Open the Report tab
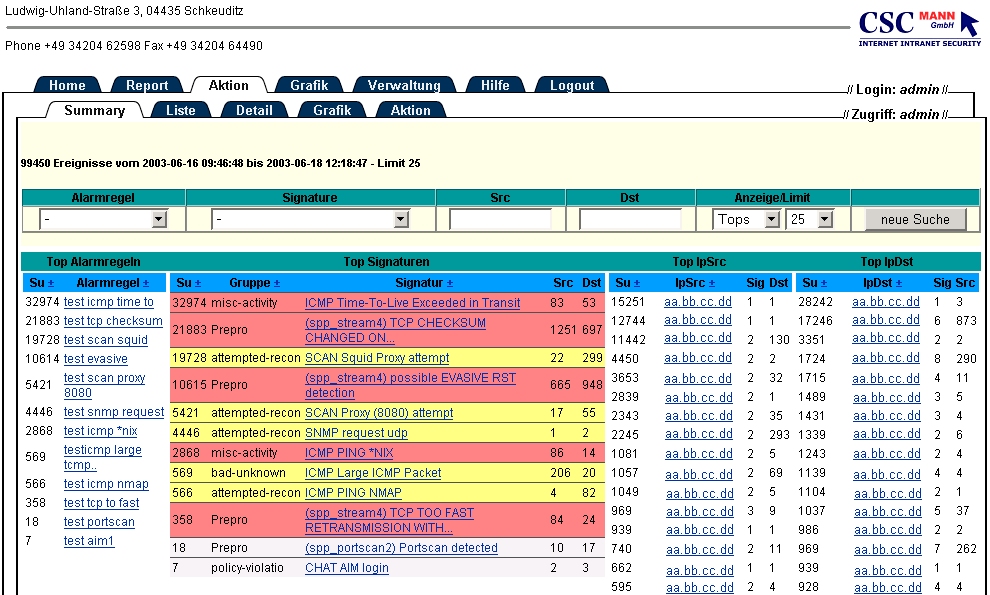This screenshot has width=990, height=595. 147,85
